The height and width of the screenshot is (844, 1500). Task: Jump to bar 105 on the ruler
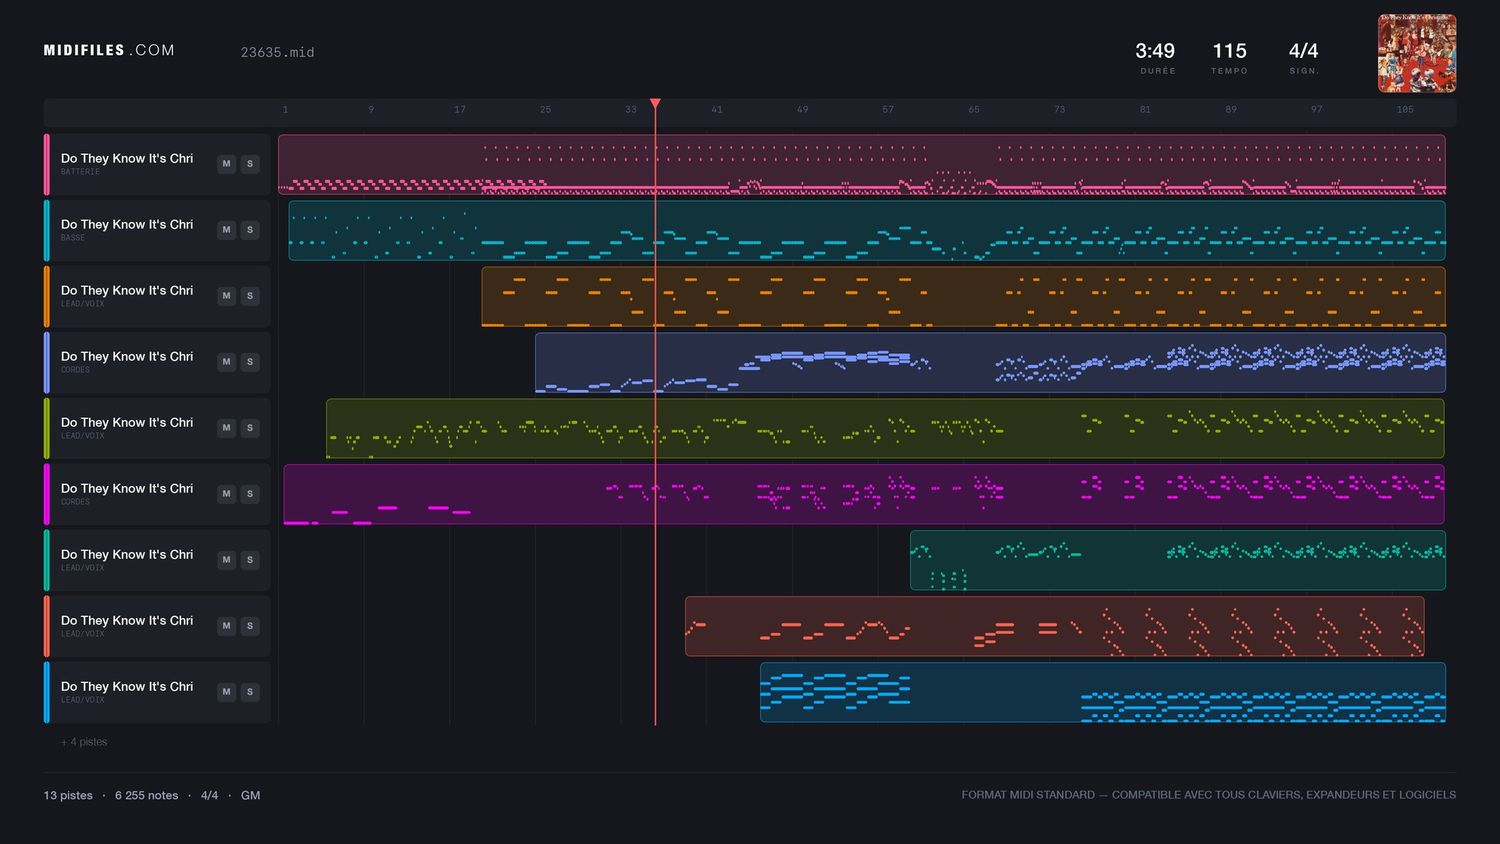[1405, 109]
